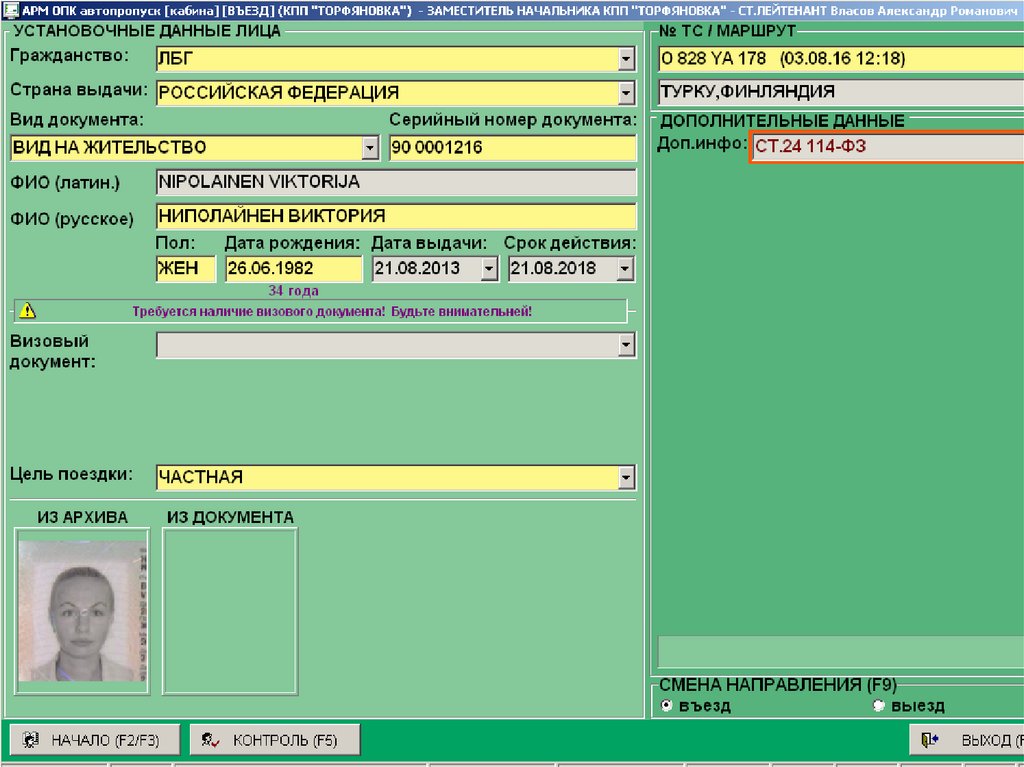Open the Срок действия date picker
1024x767 pixels.
[625, 269]
